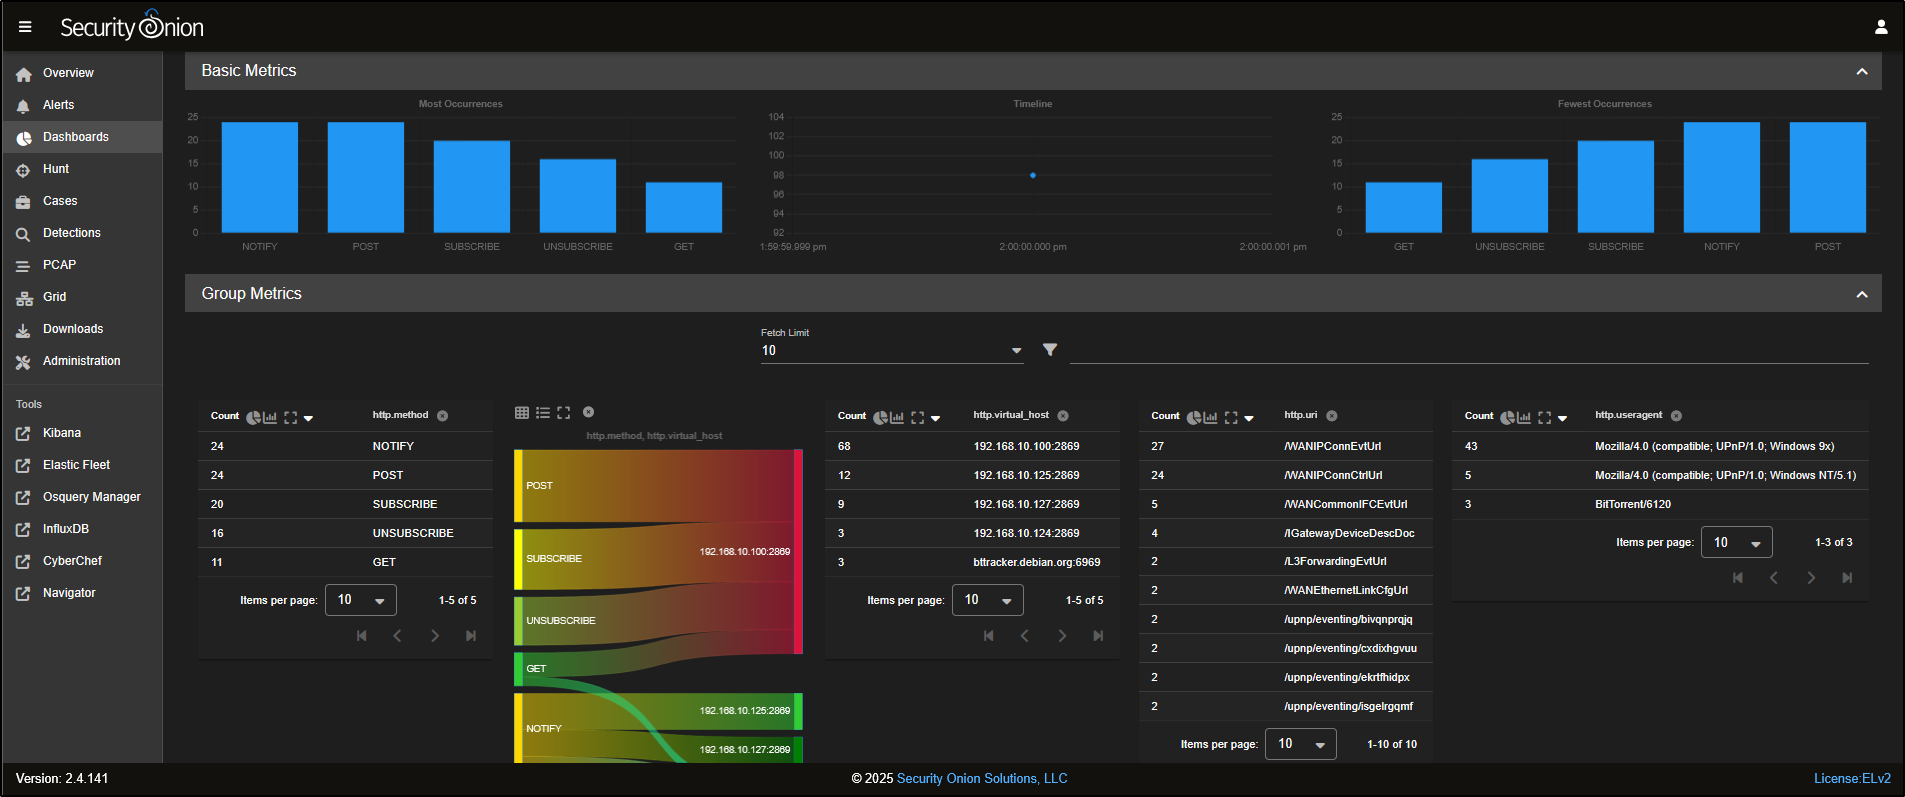Click the NOTIFY bar in Most Occurrences chart
The width and height of the screenshot is (1905, 797).
point(259,178)
